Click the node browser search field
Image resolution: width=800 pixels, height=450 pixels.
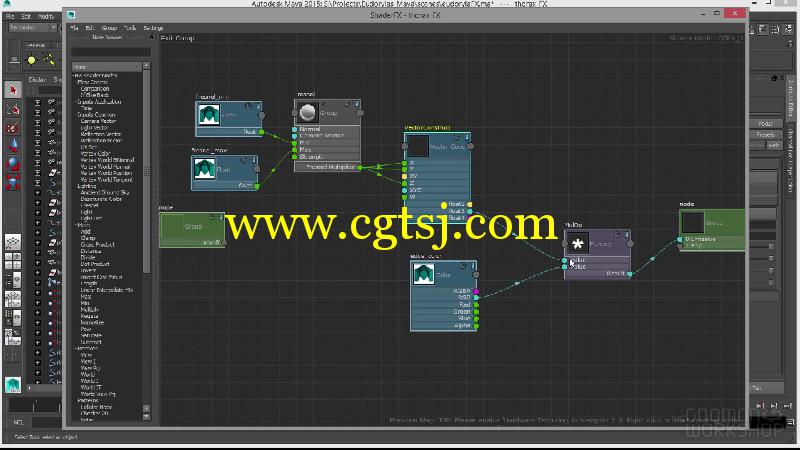click(111, 52)
